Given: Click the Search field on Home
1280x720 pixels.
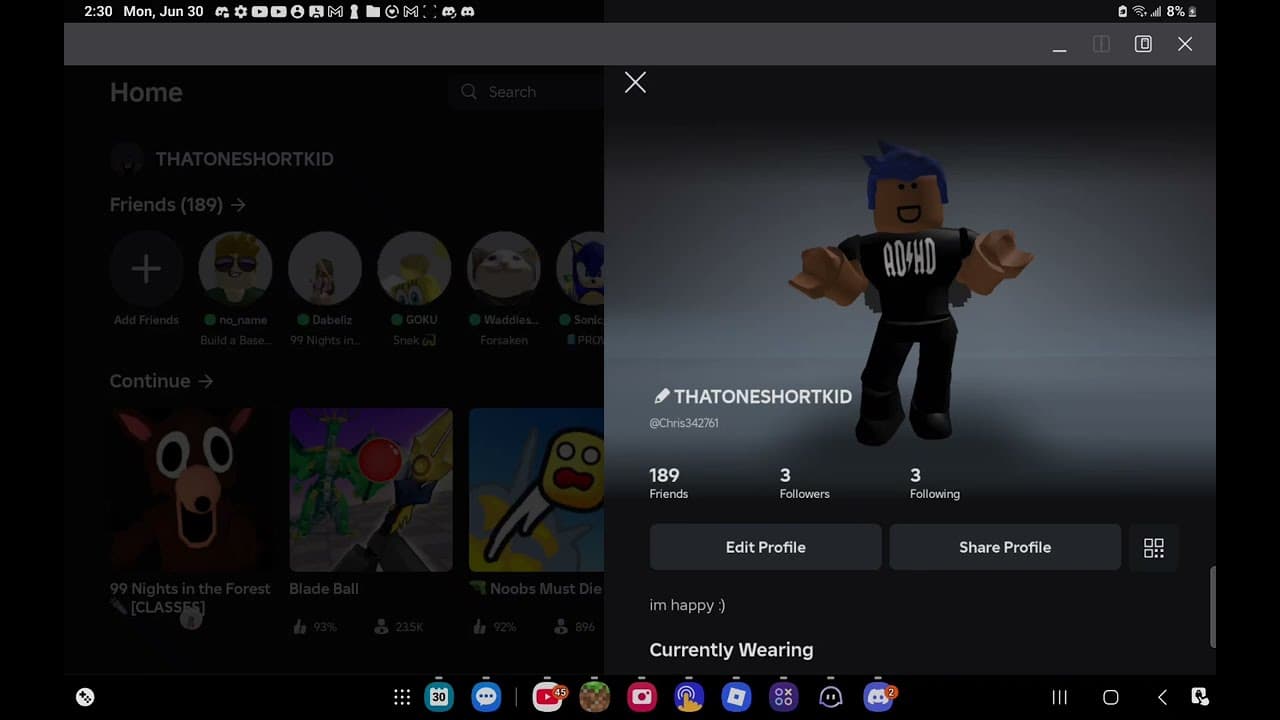Looking at the screenshot, I should tap(526, 92).
